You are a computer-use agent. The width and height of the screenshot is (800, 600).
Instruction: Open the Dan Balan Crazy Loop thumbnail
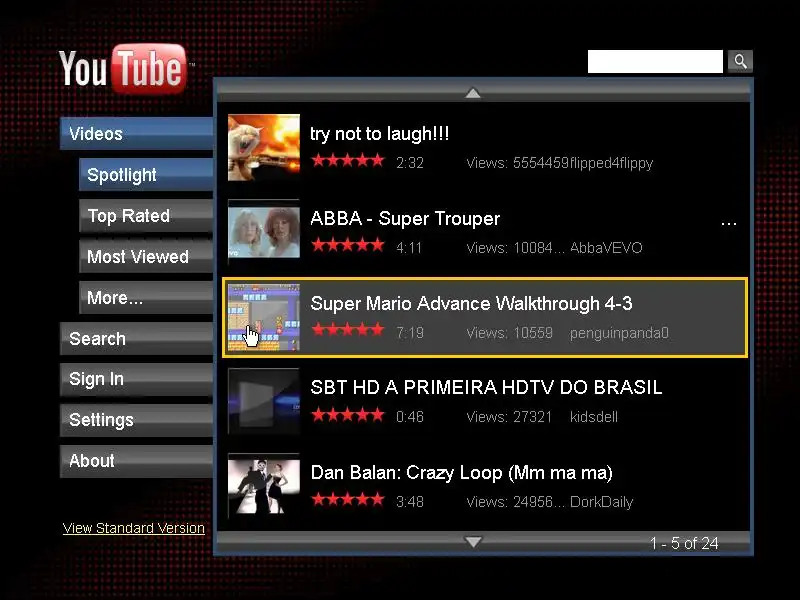(x=264, y=486)
